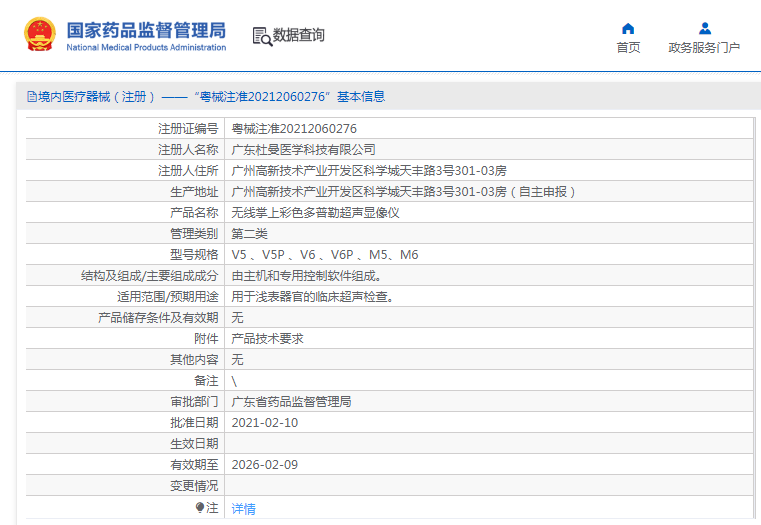Click the 型号规格 label
761x525 pixels.
click(x=194, y=255)
